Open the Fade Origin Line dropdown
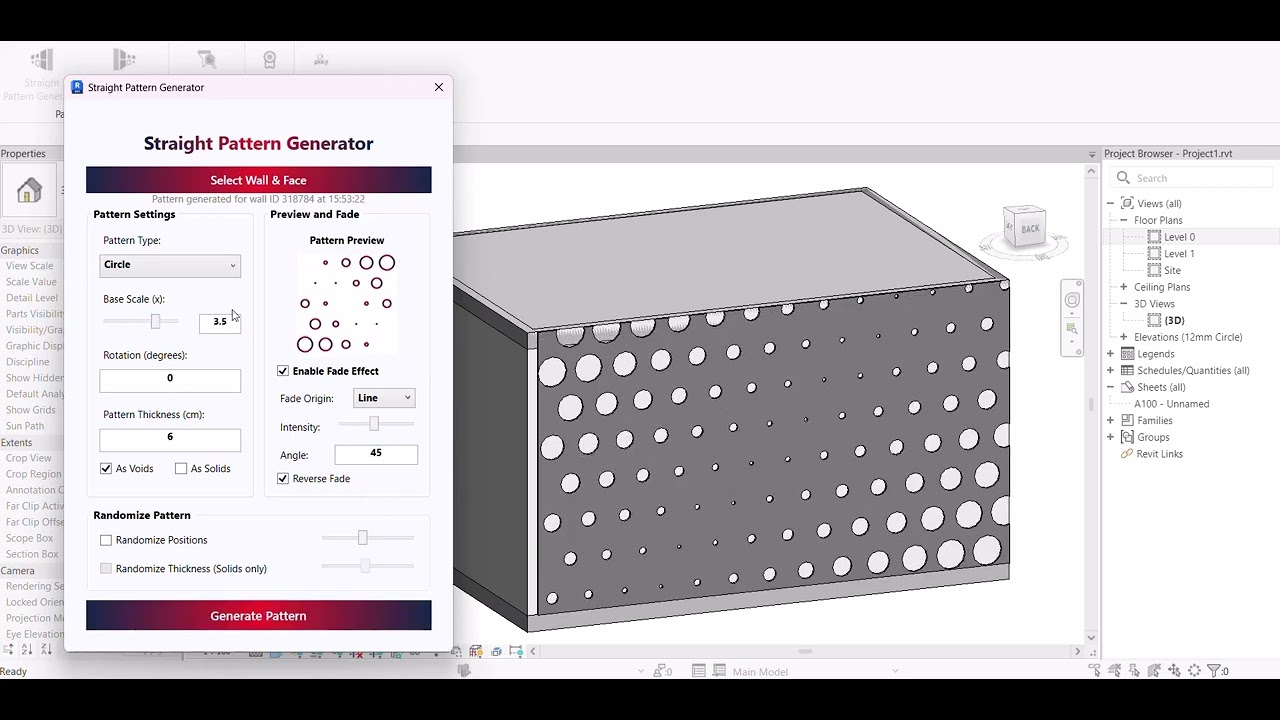The width and height of the screenshot is (1280, 720). 384,398
